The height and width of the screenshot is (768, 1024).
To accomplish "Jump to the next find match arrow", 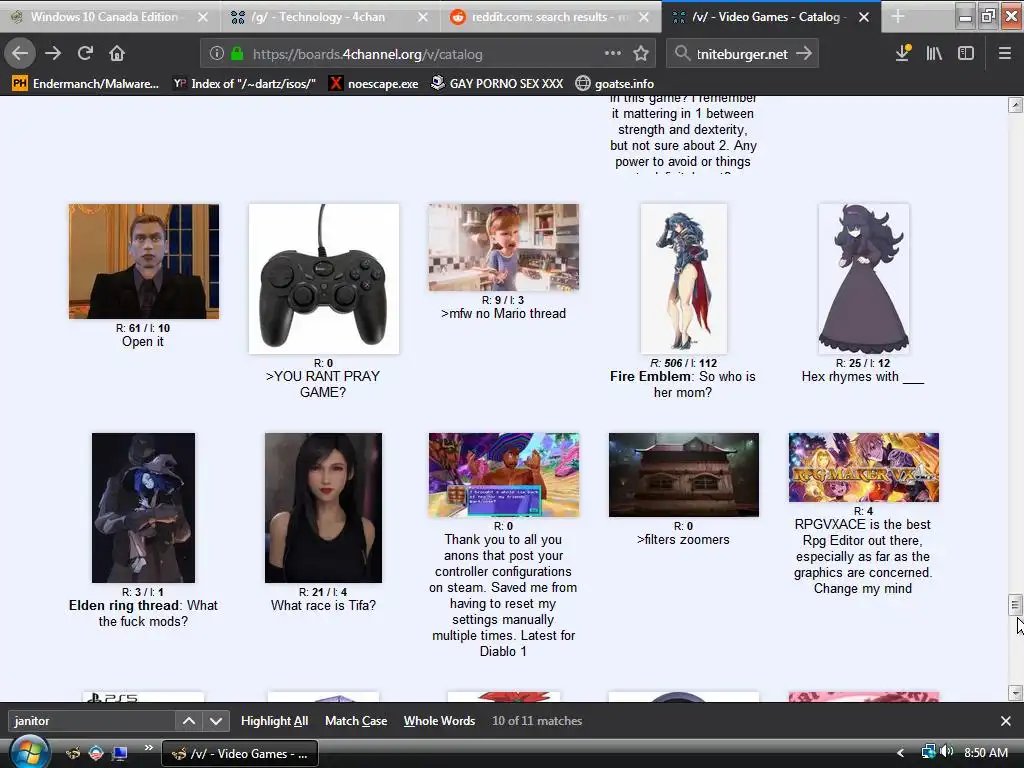I will [x=216, y=721].
